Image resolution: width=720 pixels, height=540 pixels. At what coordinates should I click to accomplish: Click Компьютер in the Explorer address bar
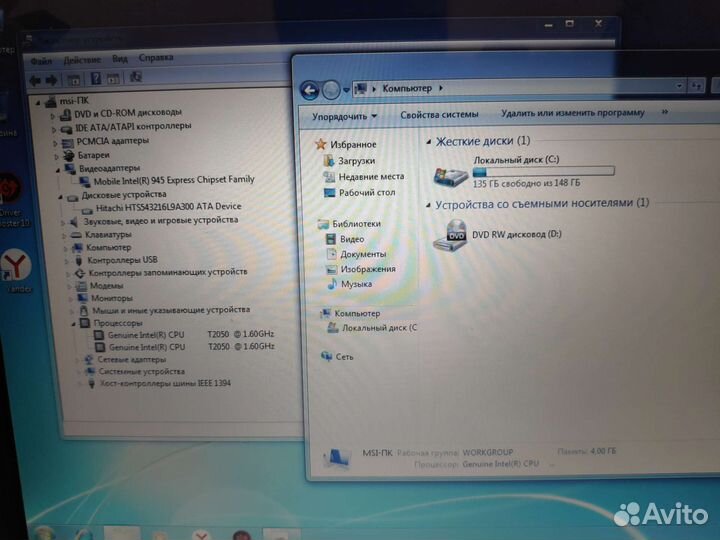pyautogui.click(x=407, y=88)
